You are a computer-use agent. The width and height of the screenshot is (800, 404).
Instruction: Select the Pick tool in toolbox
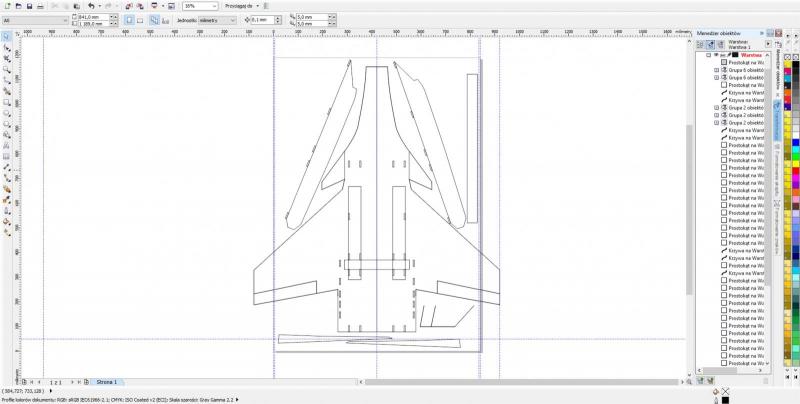(6, 36)
